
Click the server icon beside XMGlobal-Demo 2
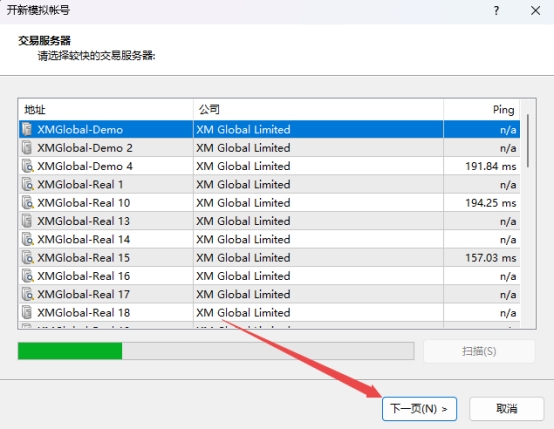27,148
